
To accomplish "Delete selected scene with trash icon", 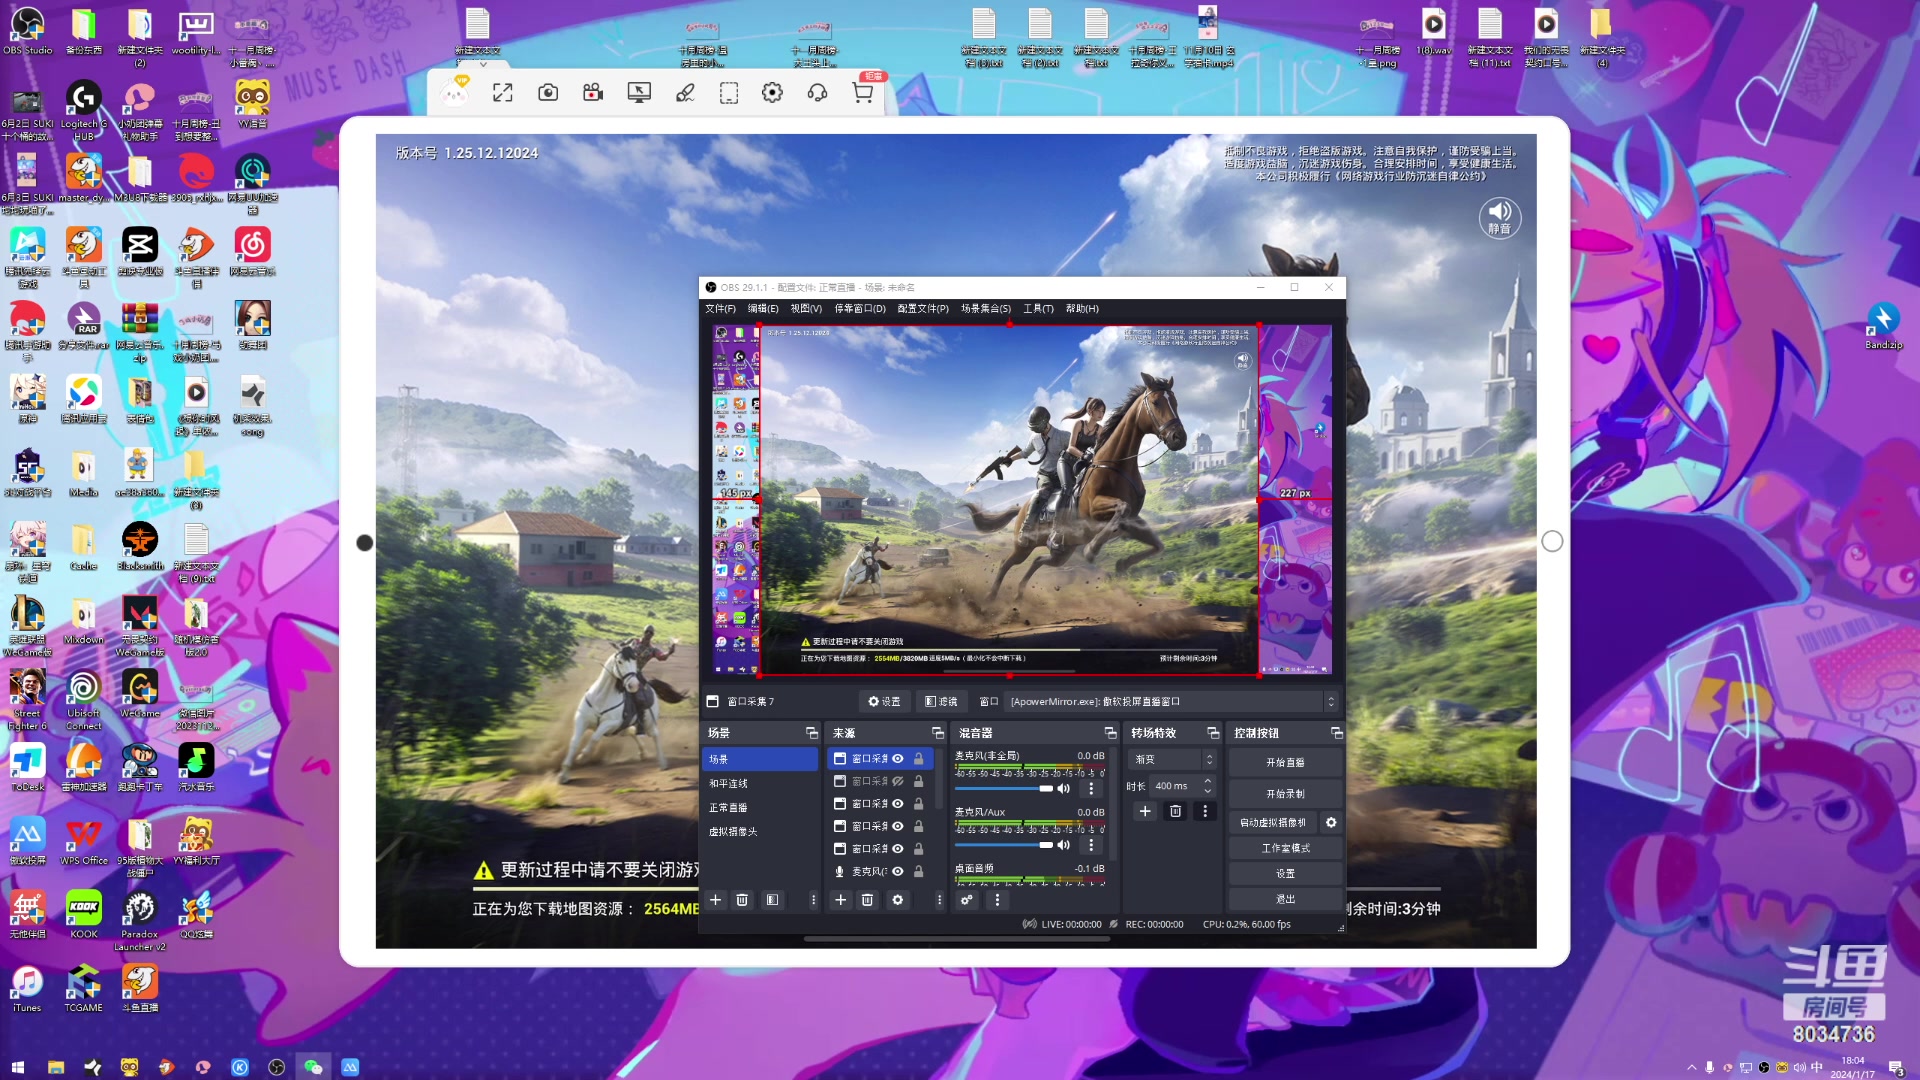I will [742, 900].
